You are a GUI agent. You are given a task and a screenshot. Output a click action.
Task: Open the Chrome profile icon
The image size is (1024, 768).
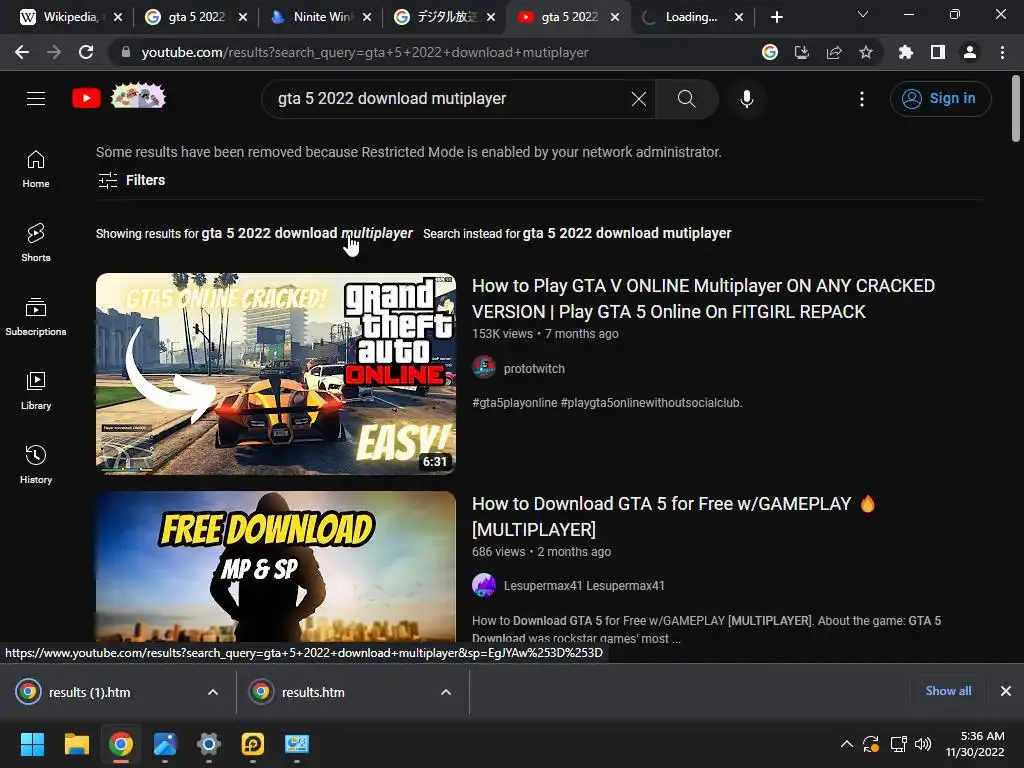click(x=970, y=52)
